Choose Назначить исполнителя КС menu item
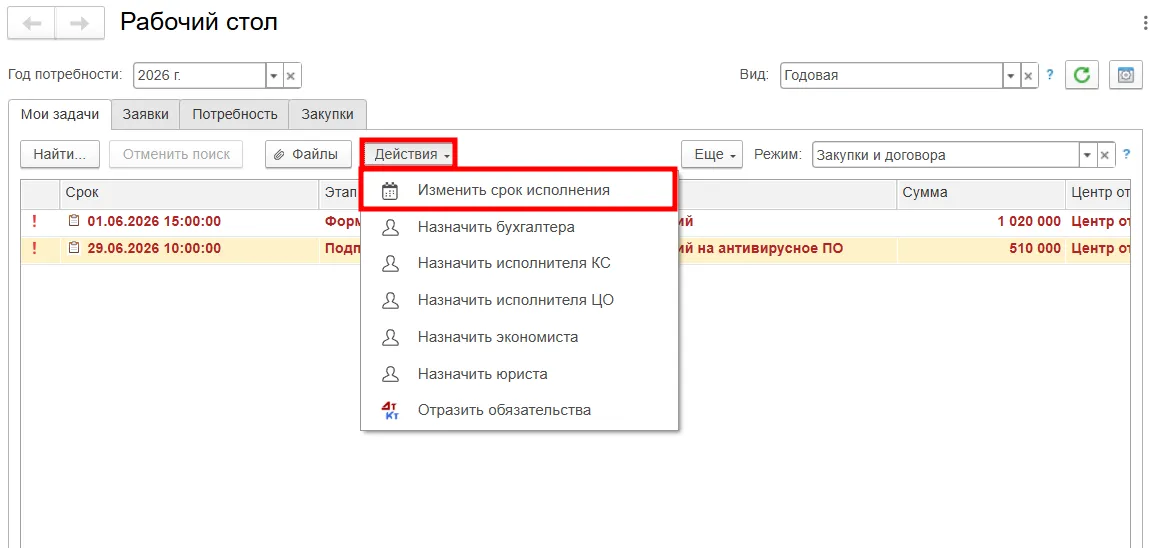 tap(519, 264)
